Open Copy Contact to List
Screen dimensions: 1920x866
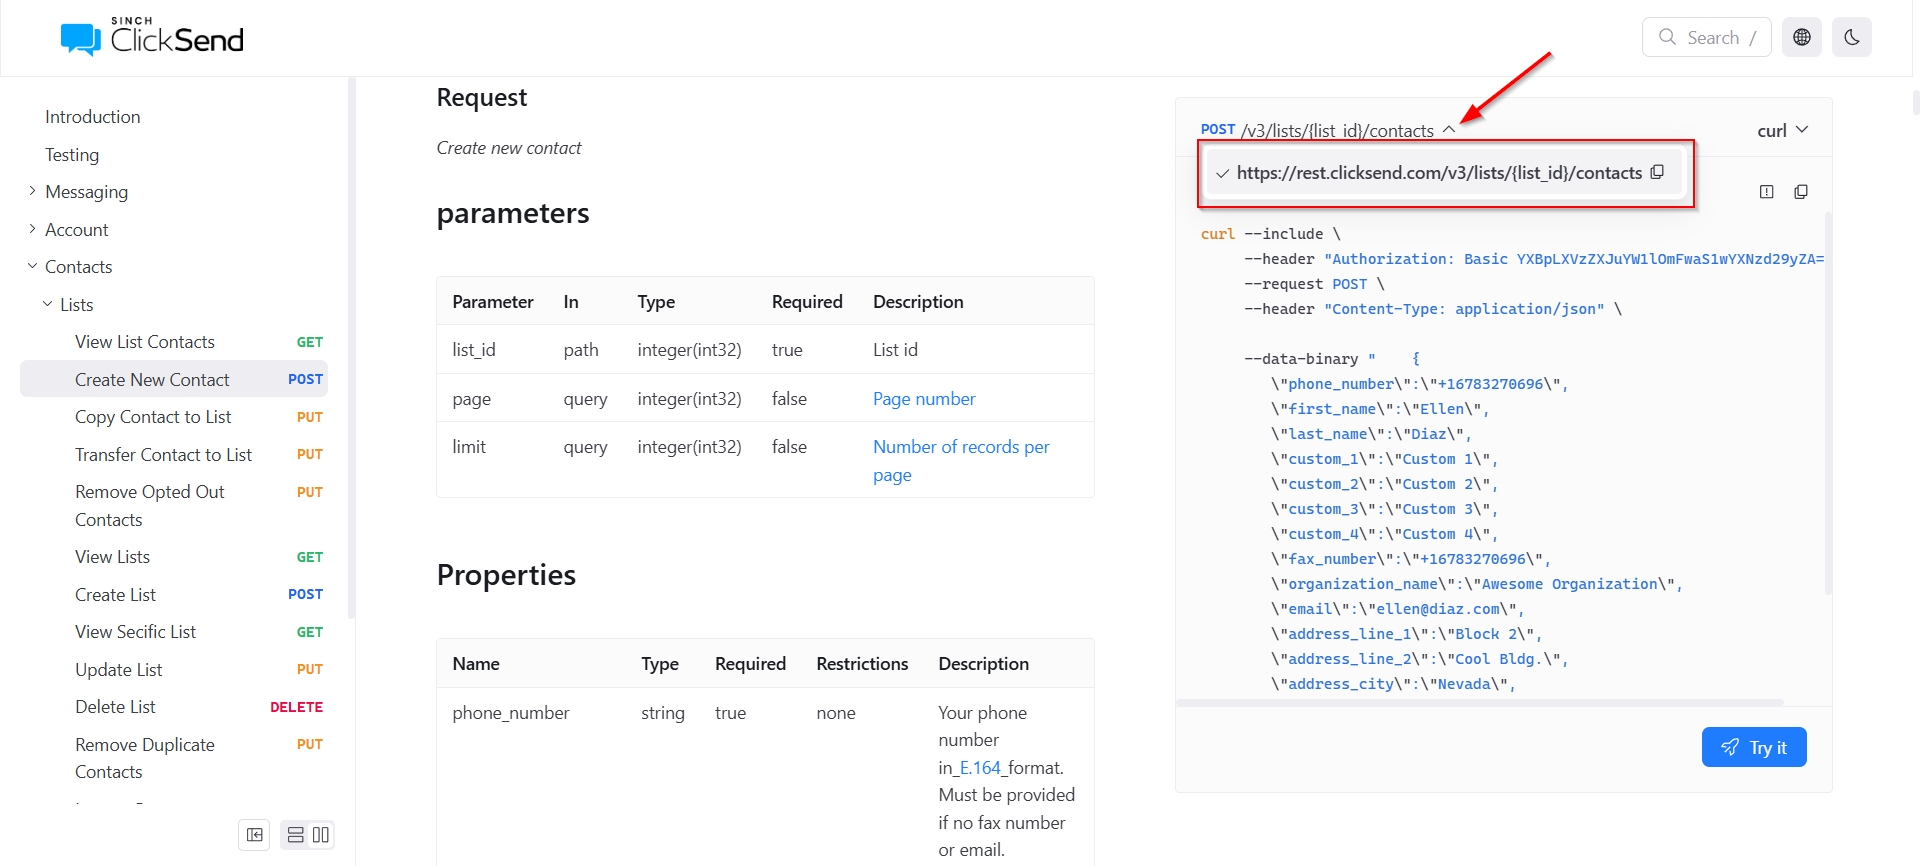[x=174, y=417]
